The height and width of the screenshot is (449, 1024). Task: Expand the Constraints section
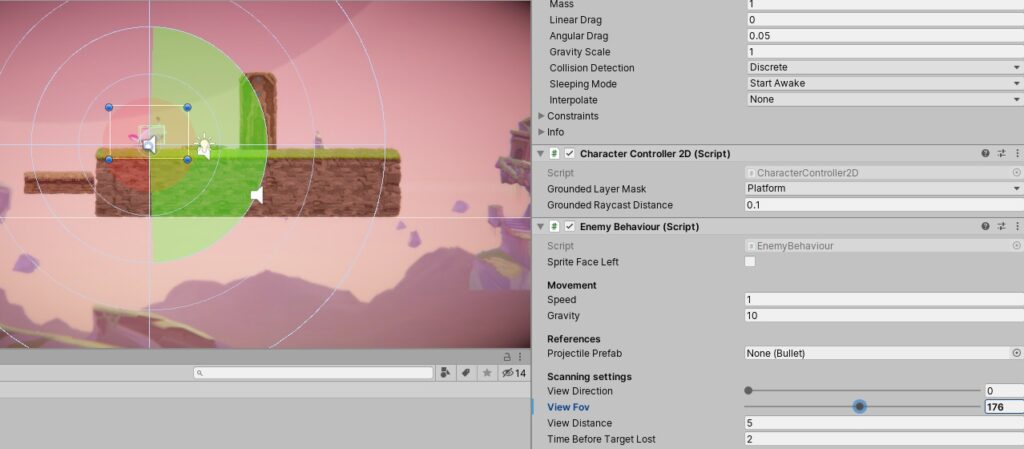542,116
